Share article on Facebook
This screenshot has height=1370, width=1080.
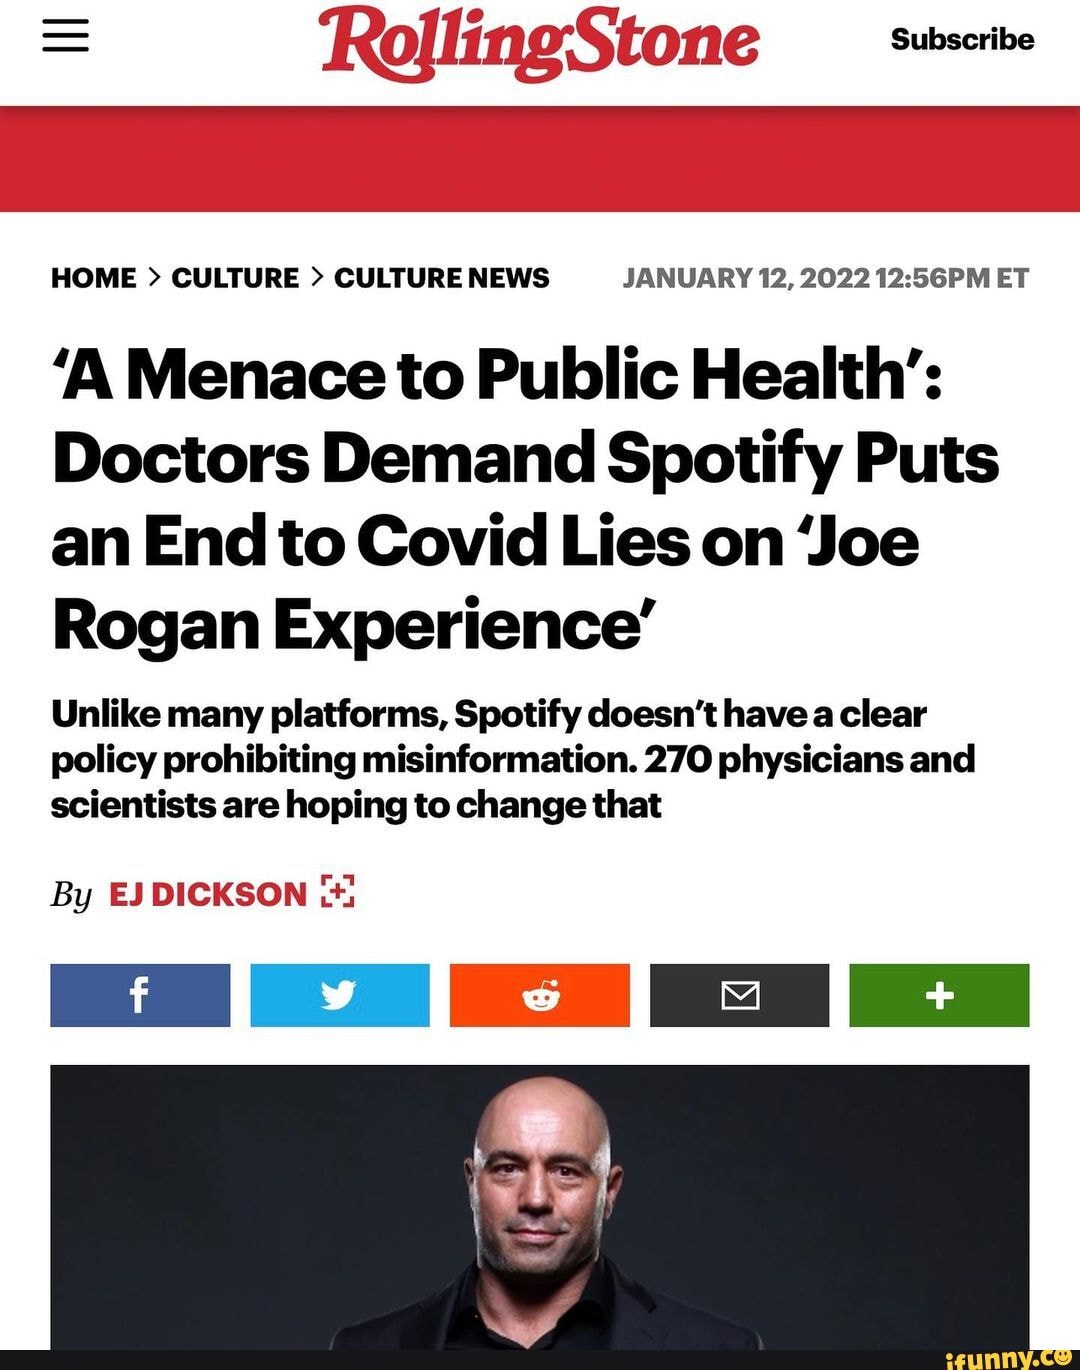click(140, 995)
